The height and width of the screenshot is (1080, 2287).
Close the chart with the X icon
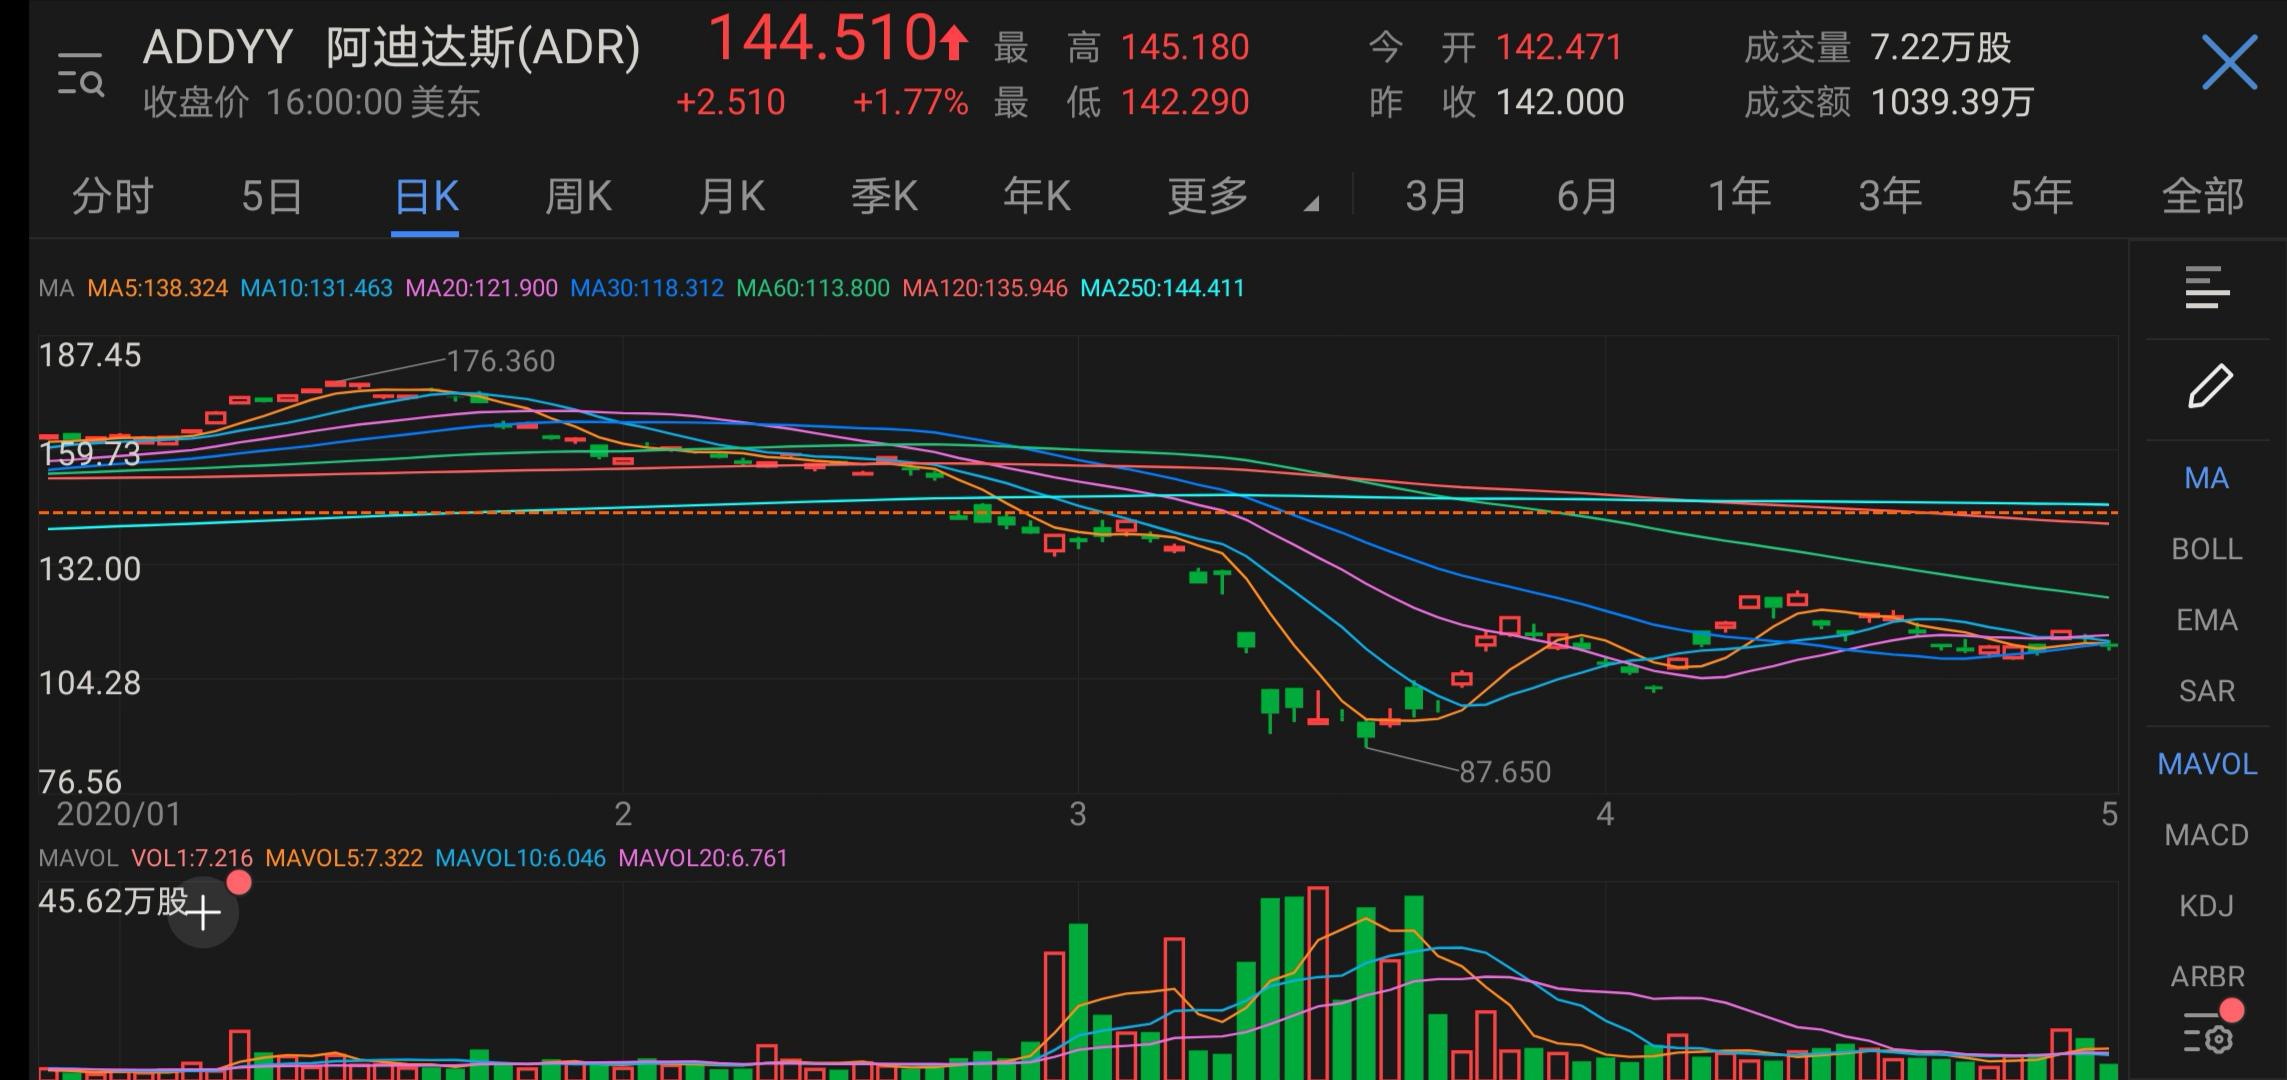coord(2229,63)
